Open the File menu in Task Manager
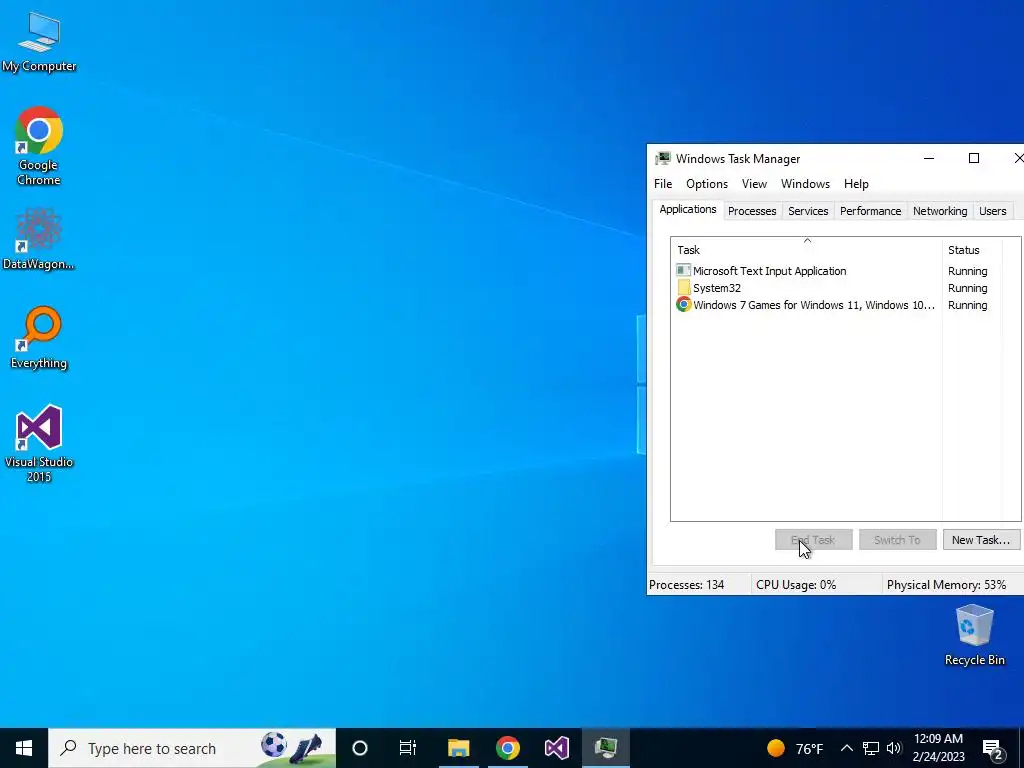Screen dimensions: 1024x768 (x=663, y=184)
